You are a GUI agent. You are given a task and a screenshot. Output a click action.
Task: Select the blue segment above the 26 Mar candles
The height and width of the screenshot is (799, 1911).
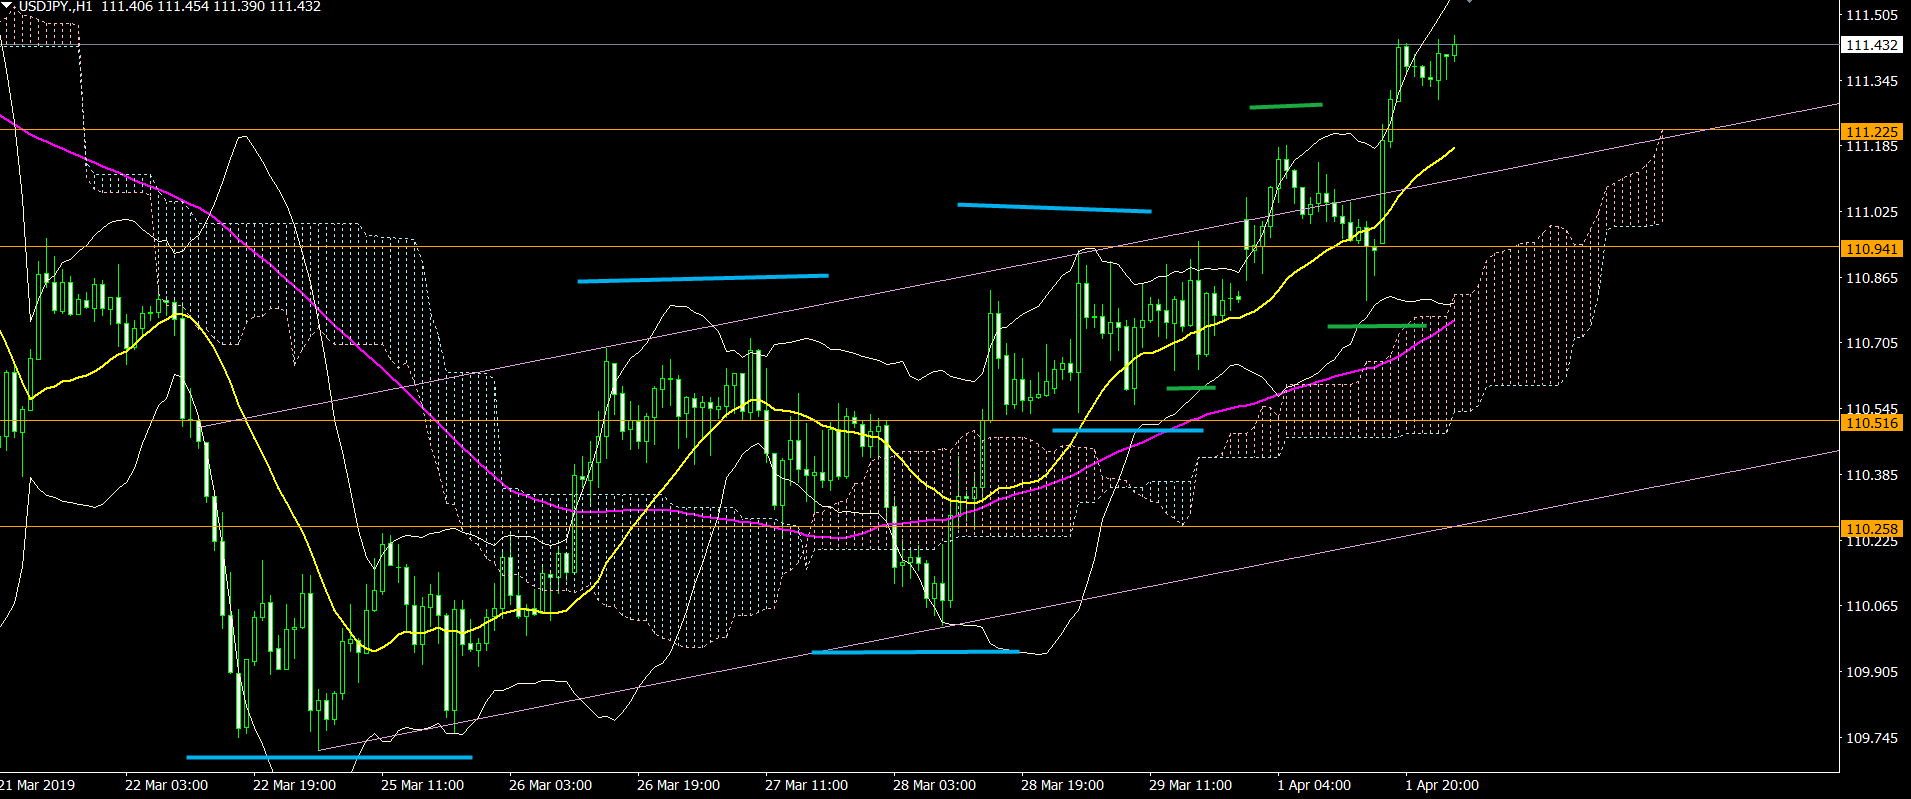pyautogui.click(x=703, y=278)
